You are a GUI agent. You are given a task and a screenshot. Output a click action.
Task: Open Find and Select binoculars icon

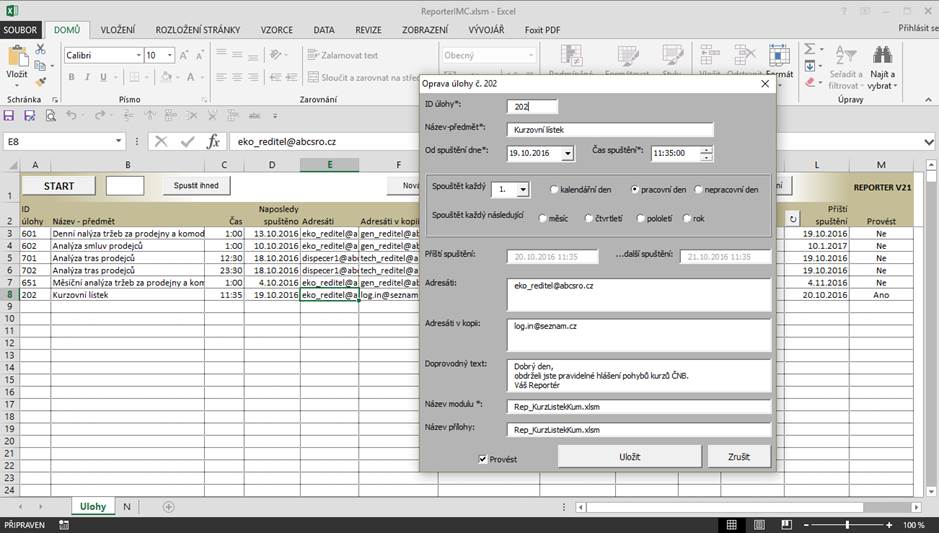coord(882,55)
